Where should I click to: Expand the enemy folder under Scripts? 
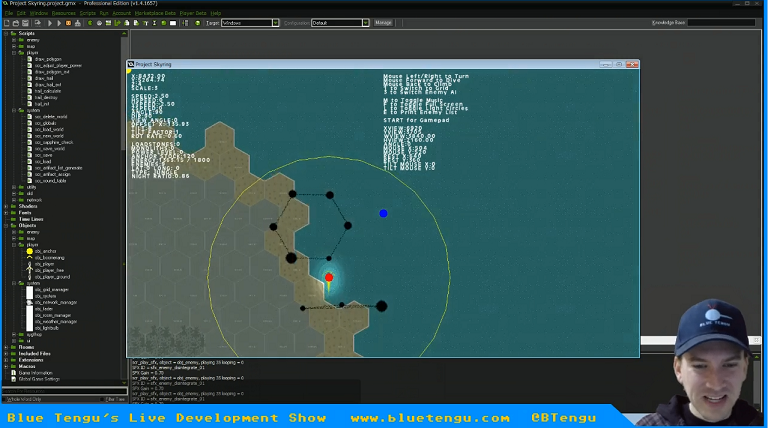tap(14, 40)
